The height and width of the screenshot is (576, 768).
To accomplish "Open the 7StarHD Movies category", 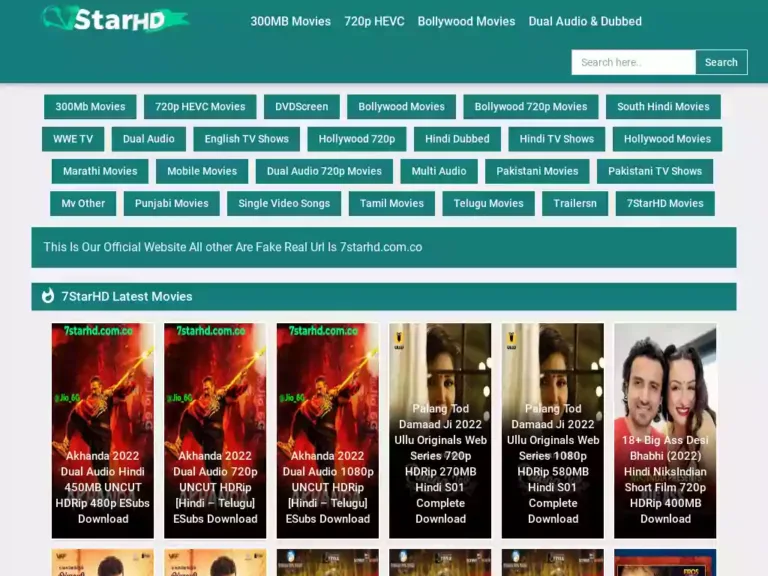I will (x=665, y=204).
